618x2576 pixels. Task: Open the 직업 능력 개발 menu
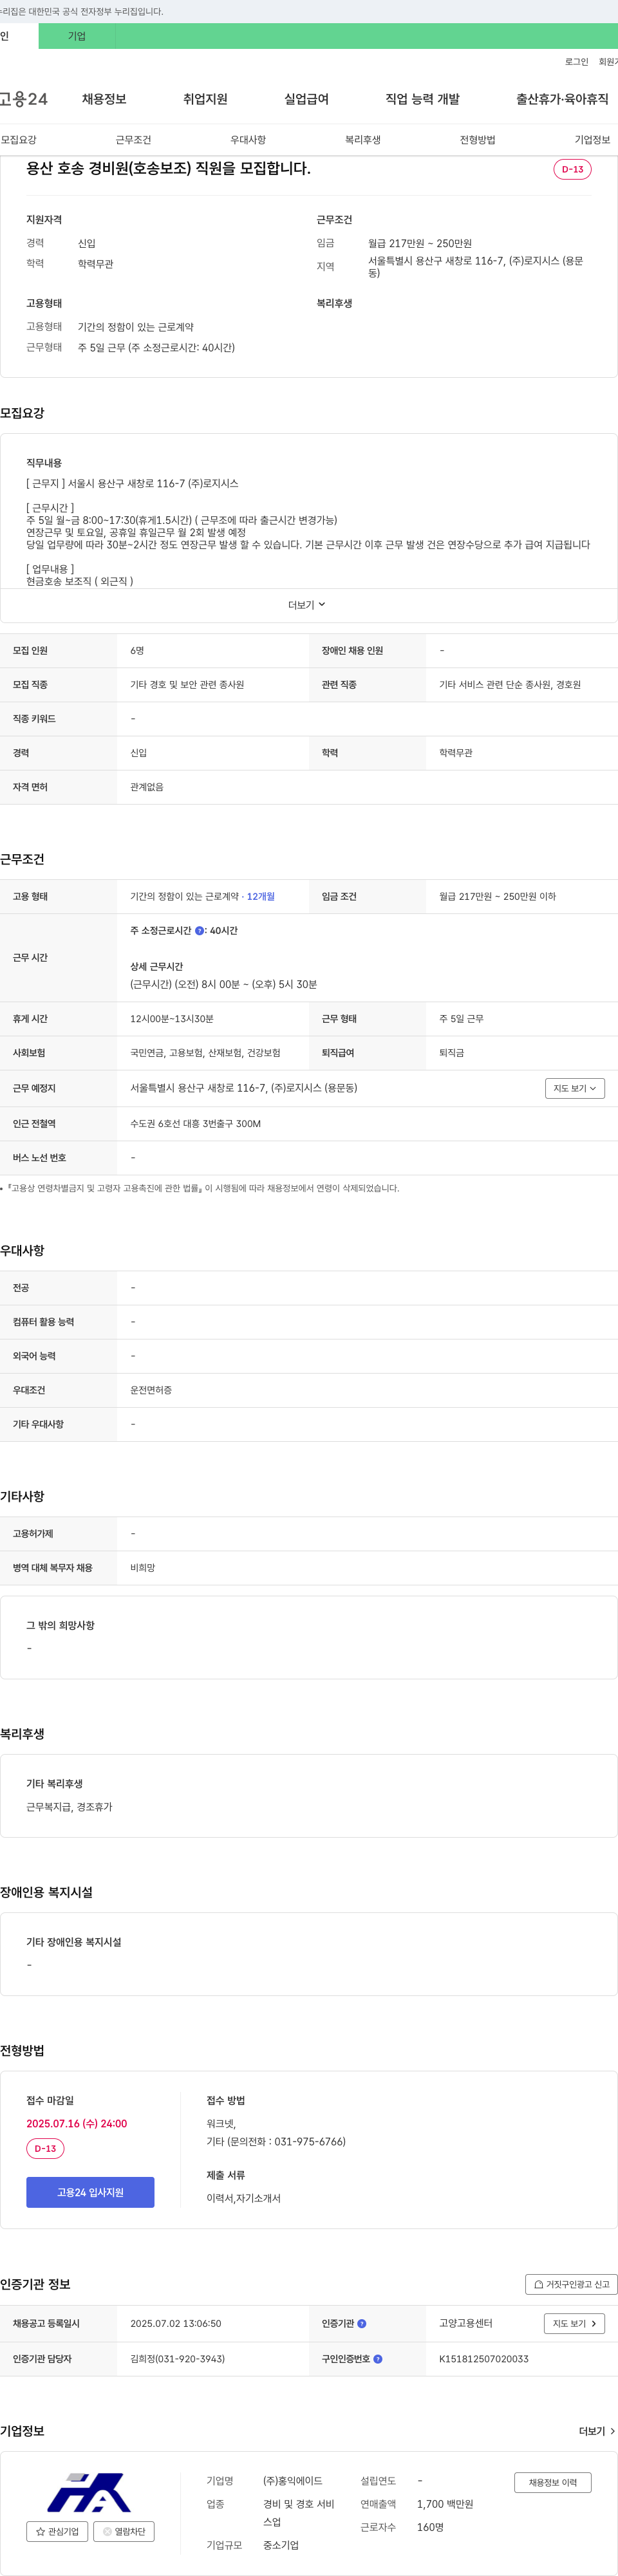click(x=422, y=99)
